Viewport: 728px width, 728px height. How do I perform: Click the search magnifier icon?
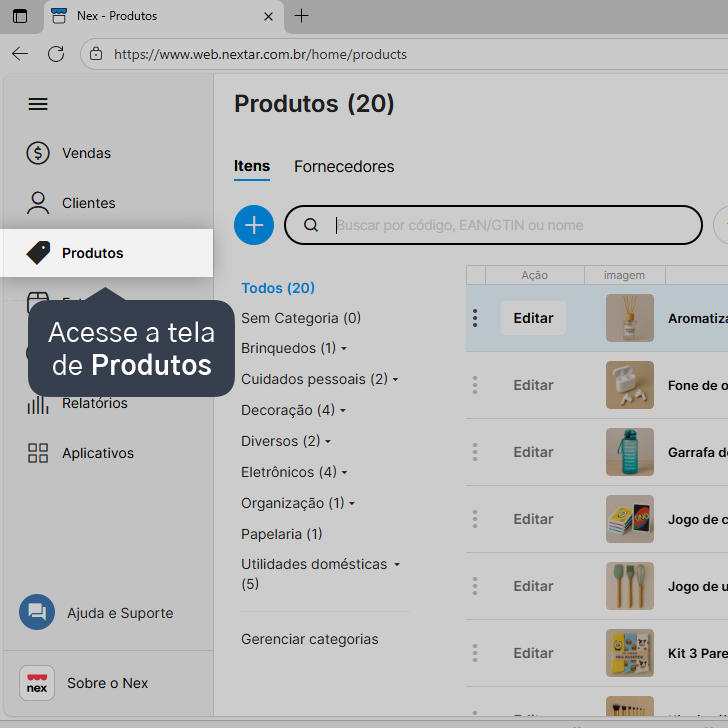(311, 225)
